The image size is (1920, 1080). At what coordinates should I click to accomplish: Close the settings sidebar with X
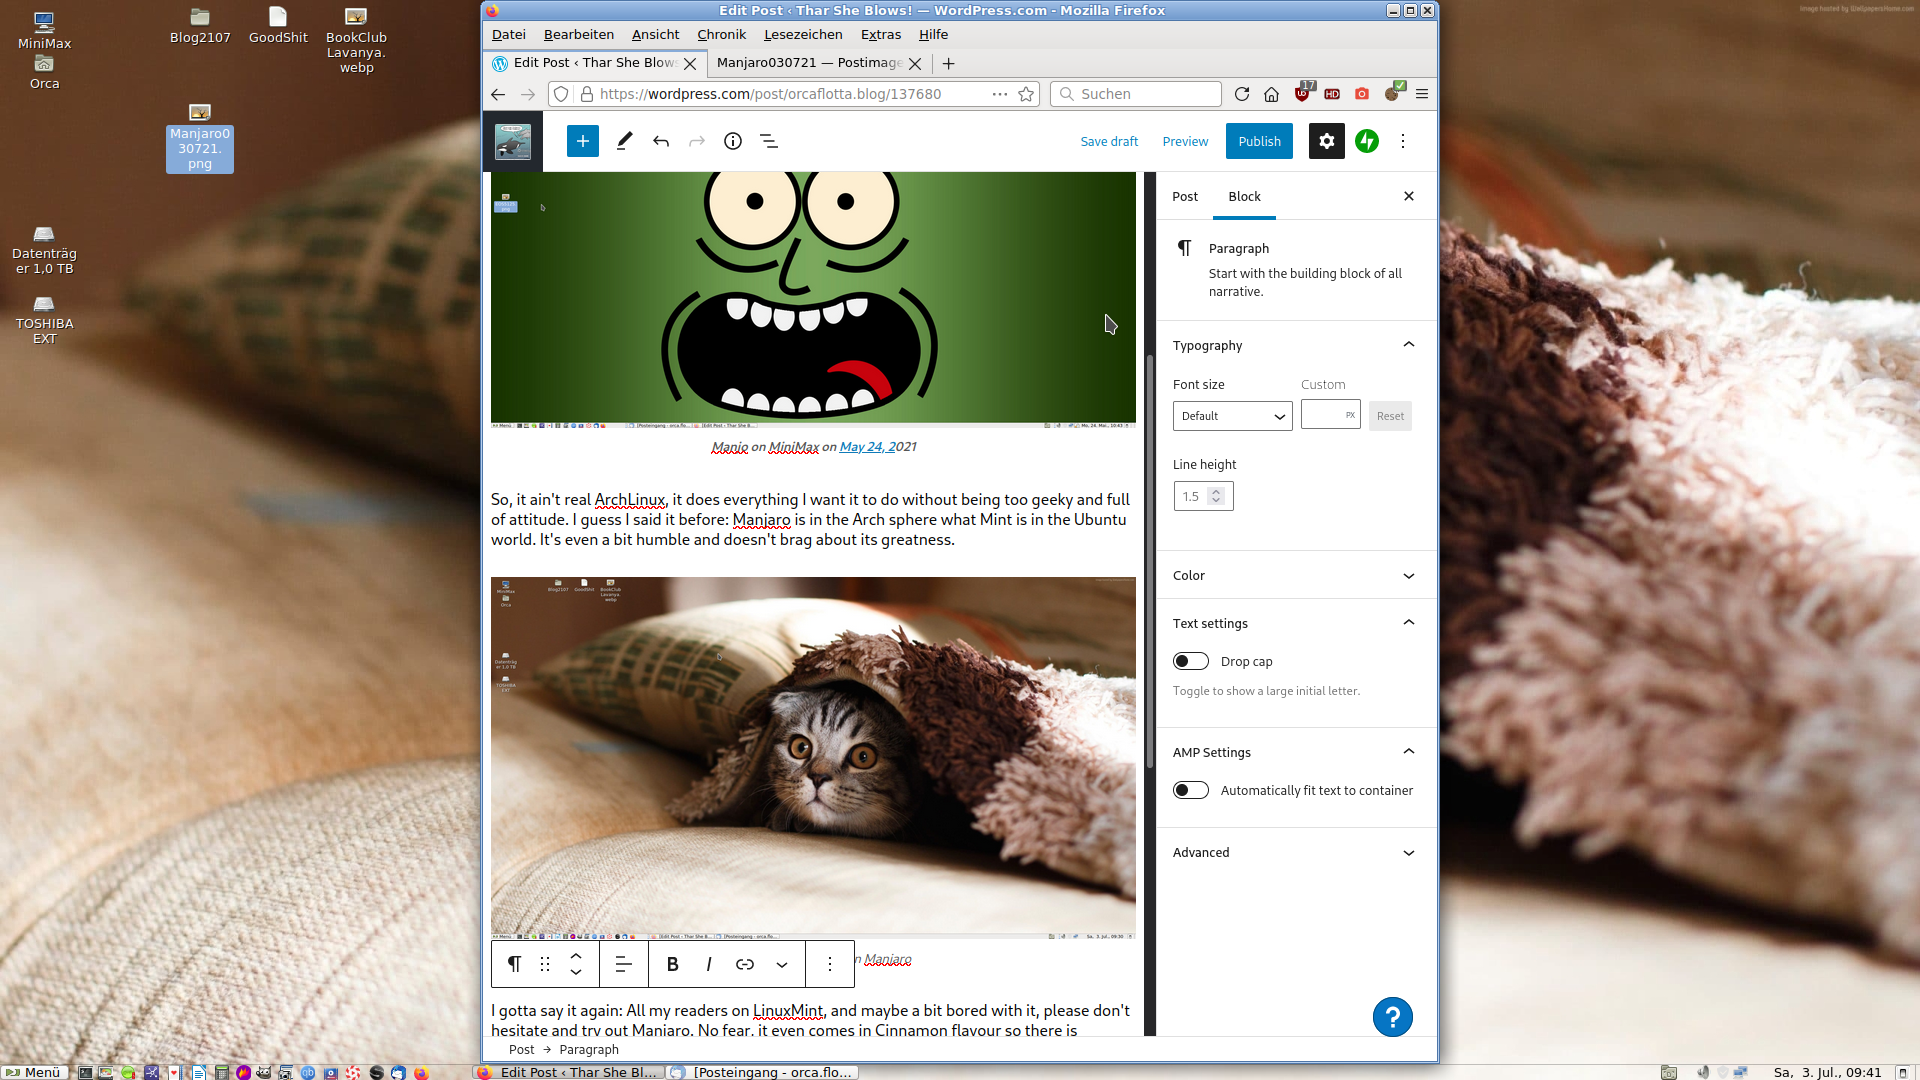pyautogui.click(x=1409, y=196)
